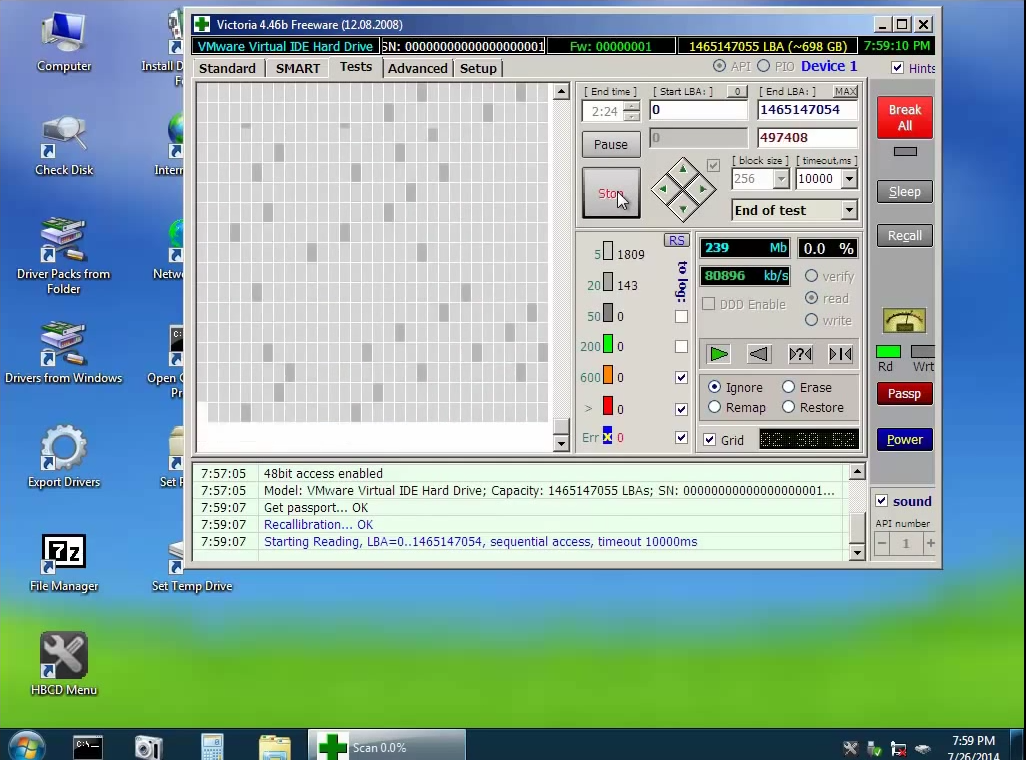
Task: Decrease the API number with minus
Action: pos(882,543)
